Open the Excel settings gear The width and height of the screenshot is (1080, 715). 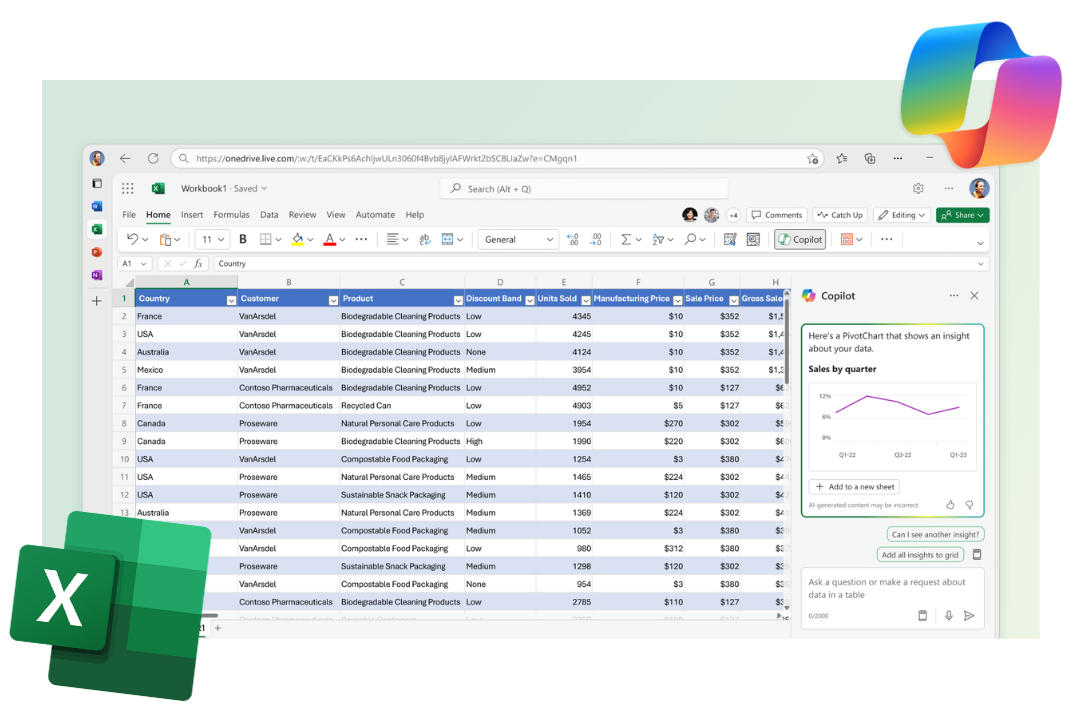[918, 188]
